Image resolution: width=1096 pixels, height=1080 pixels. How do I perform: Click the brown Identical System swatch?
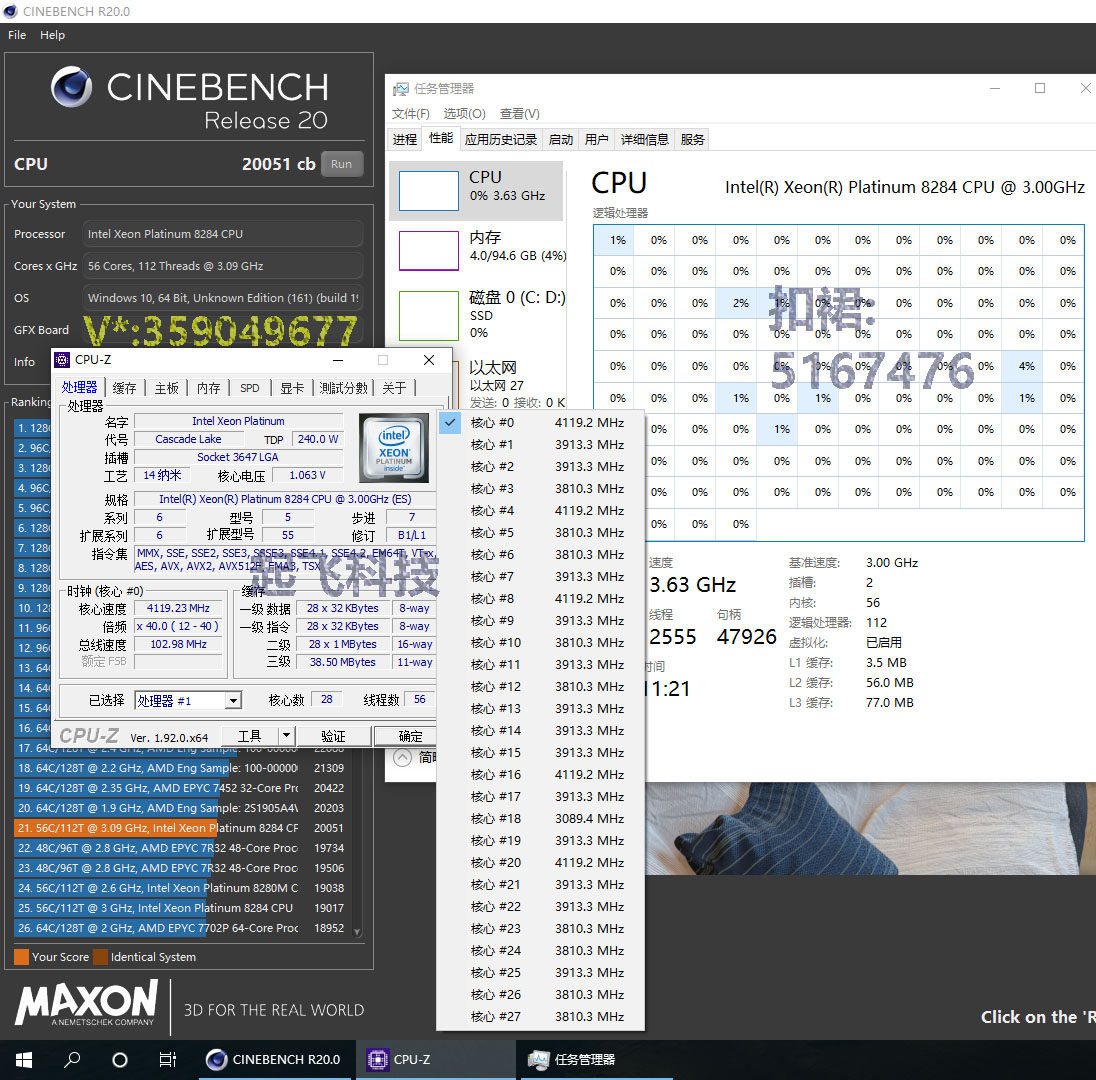coord(100,957)
